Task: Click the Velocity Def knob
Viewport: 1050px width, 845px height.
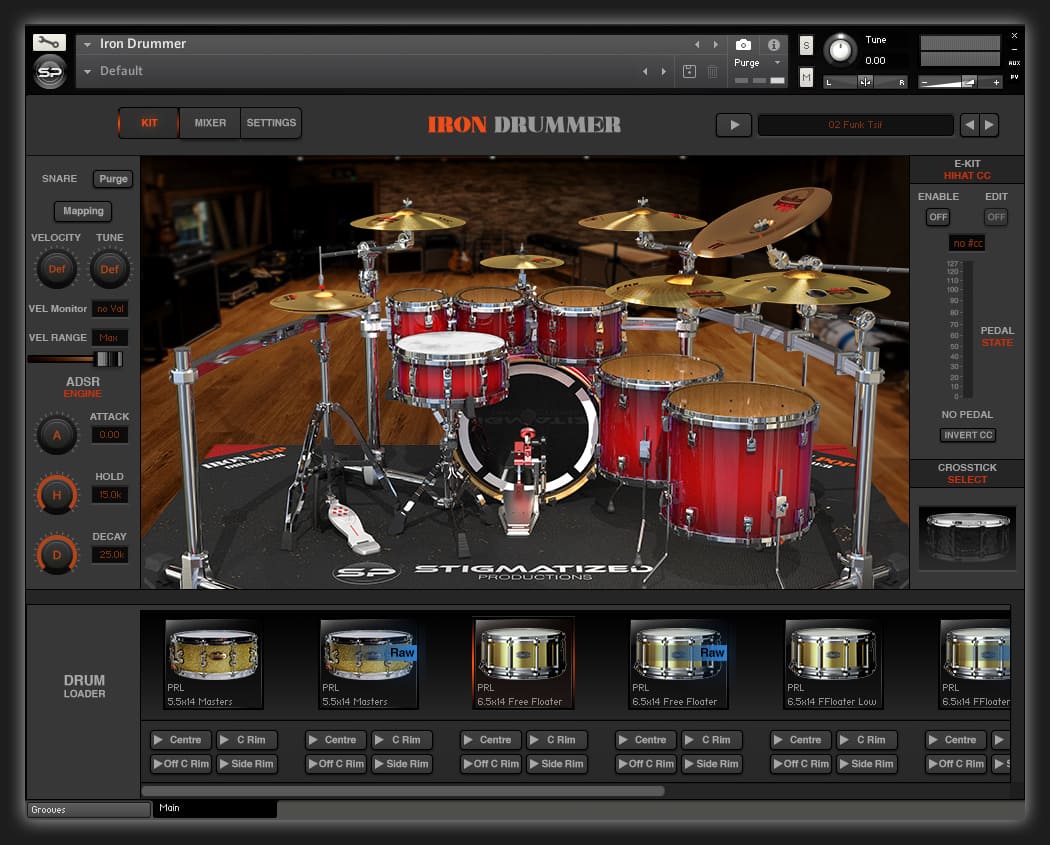Action: [57, 269]
